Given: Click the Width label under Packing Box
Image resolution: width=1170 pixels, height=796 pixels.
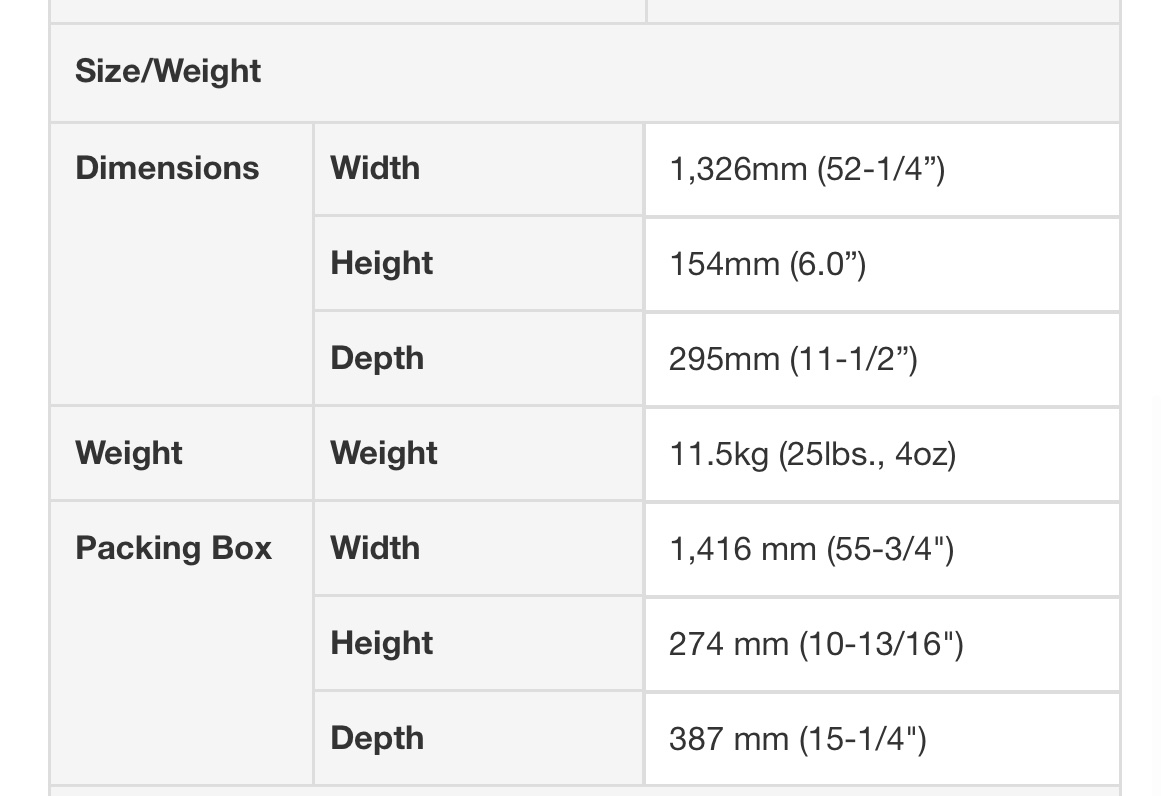Looking at the screenshot, I should (375, 548).
